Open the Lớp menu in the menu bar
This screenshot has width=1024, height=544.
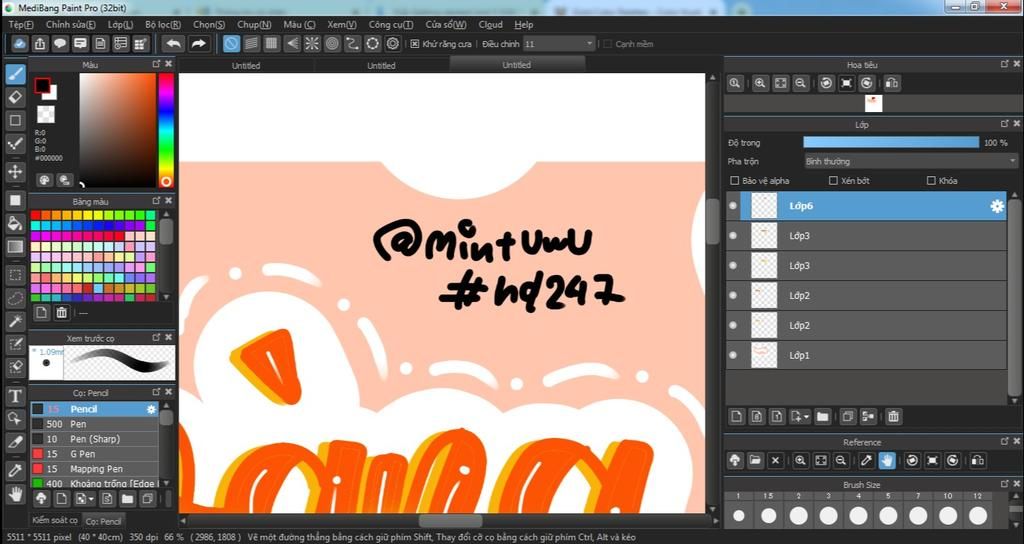click(120, 25)
